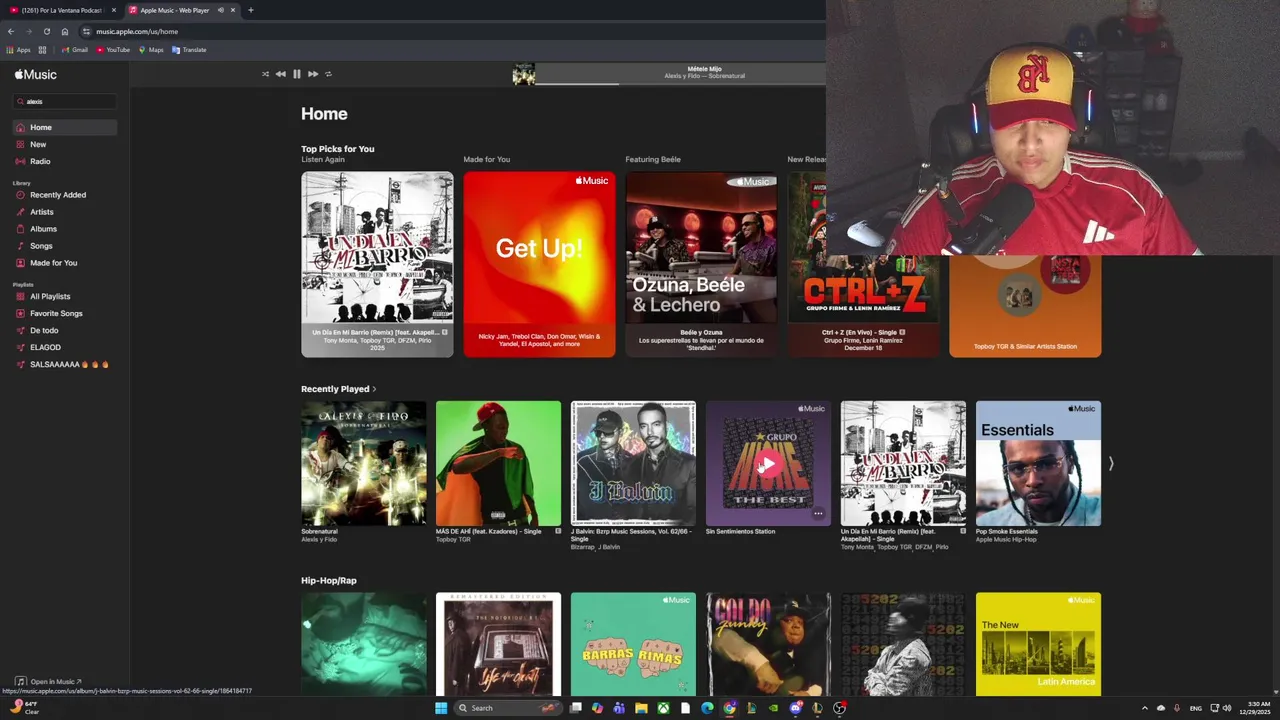Open All Playlists
This screenshot has width=1280, height=720.
click(x=65, y=296)
